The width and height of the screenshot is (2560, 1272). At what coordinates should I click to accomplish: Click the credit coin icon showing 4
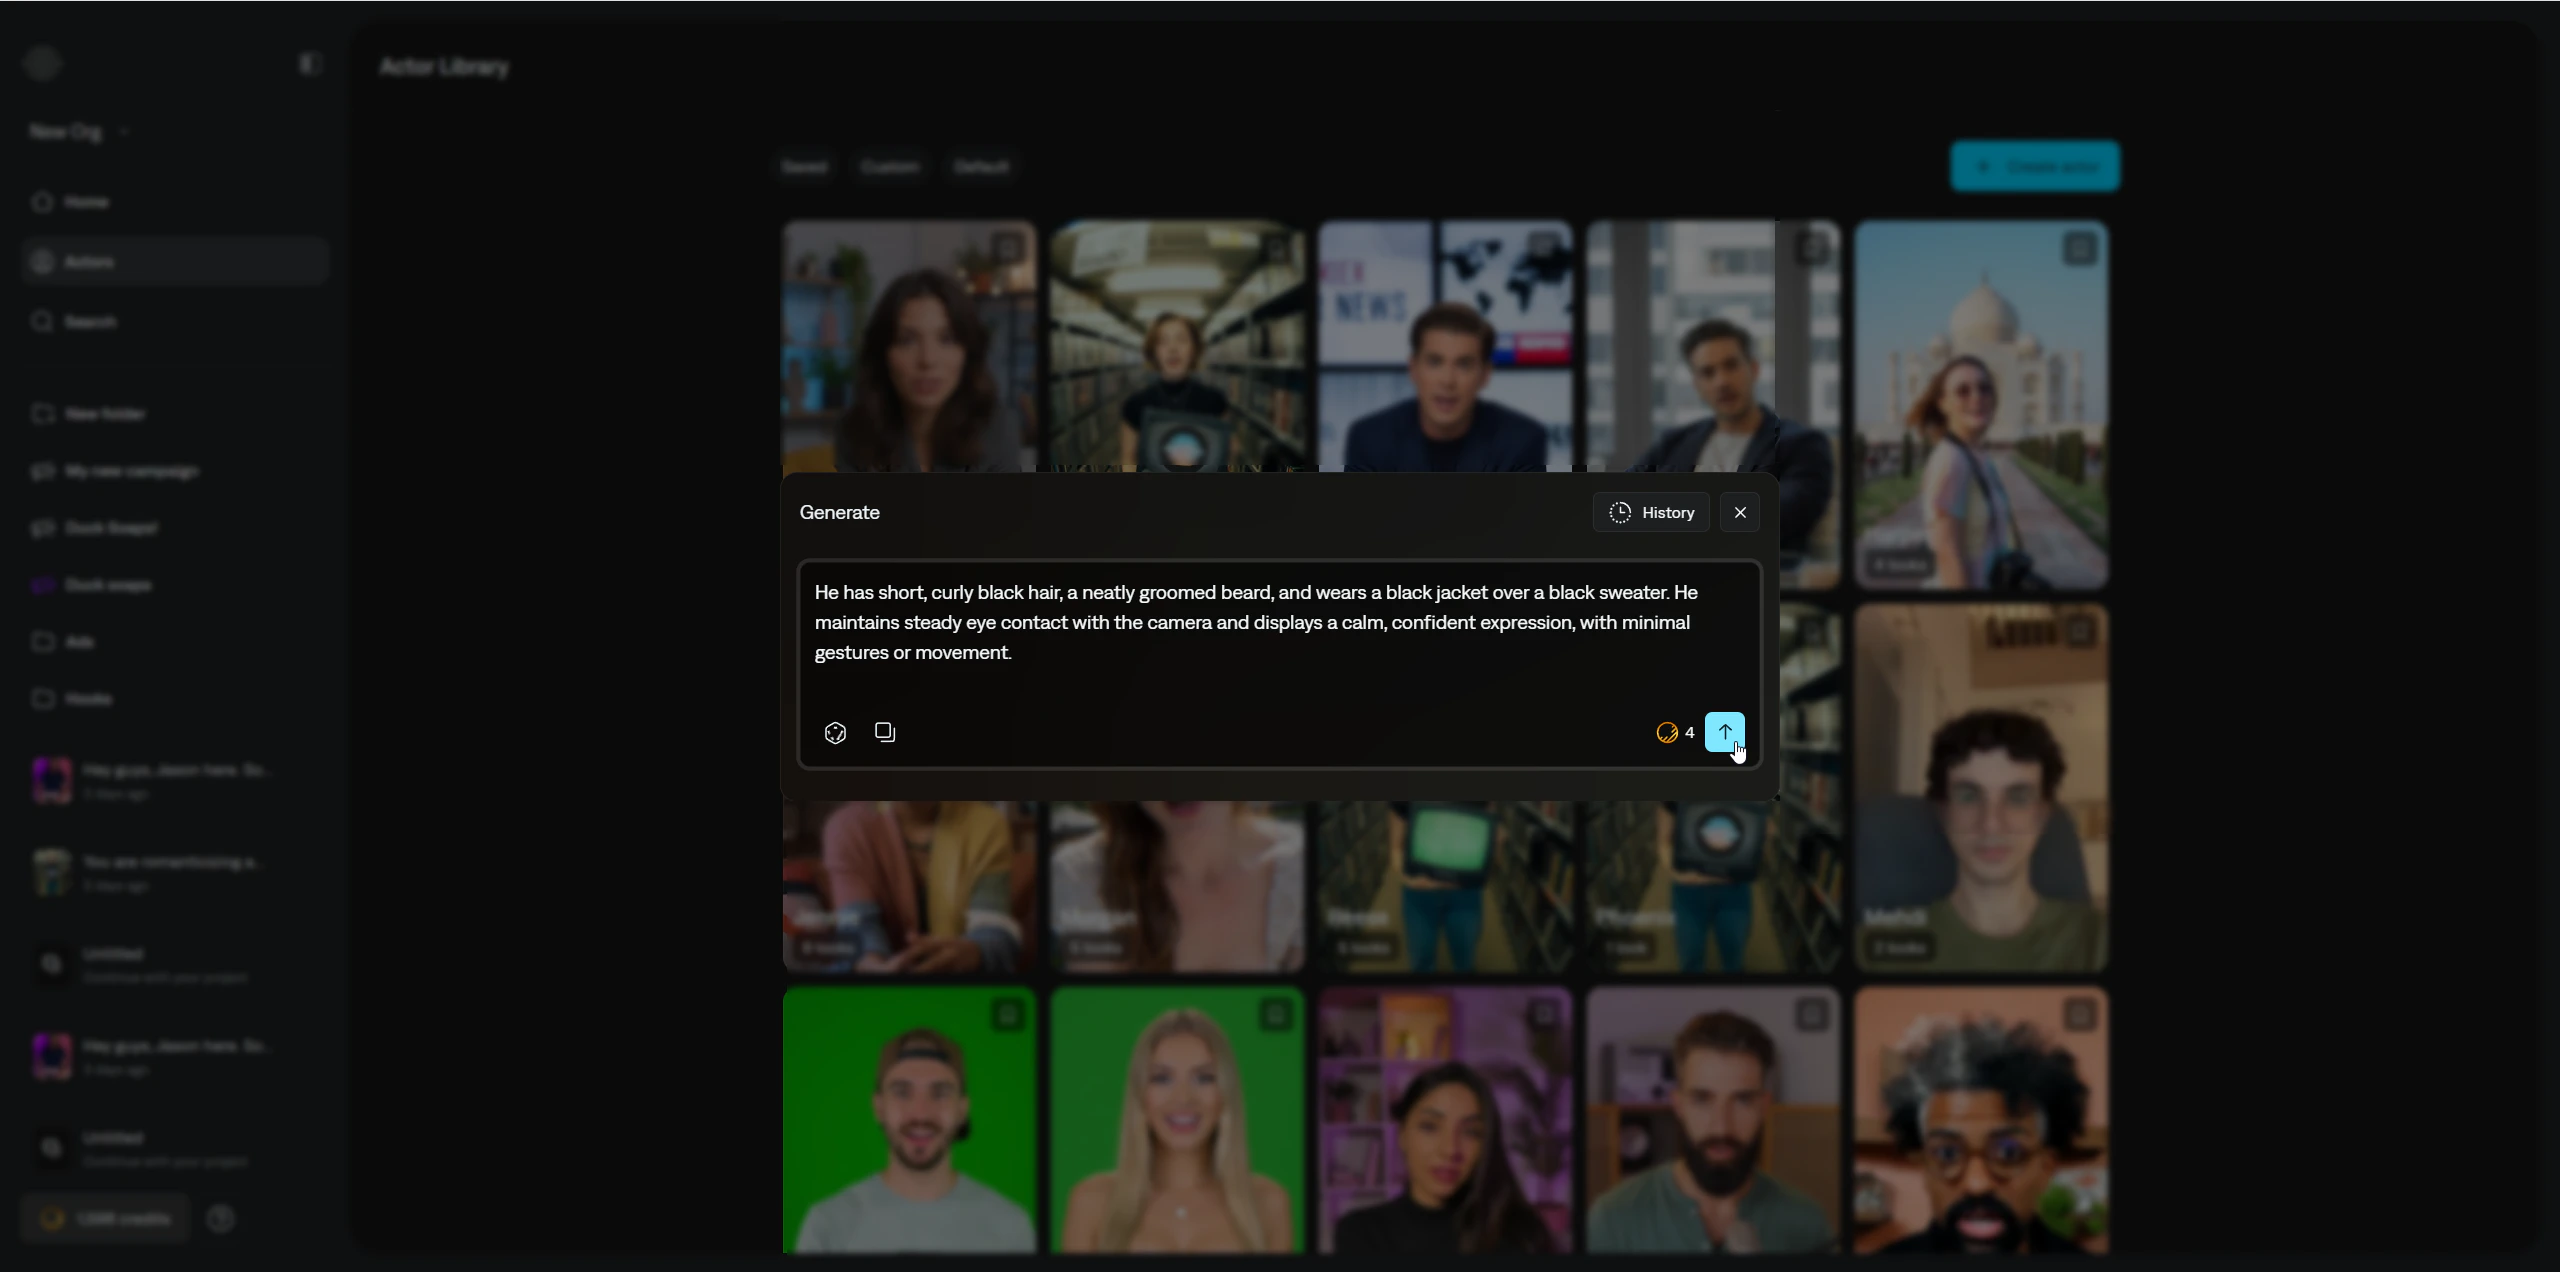coord(1667,733)
